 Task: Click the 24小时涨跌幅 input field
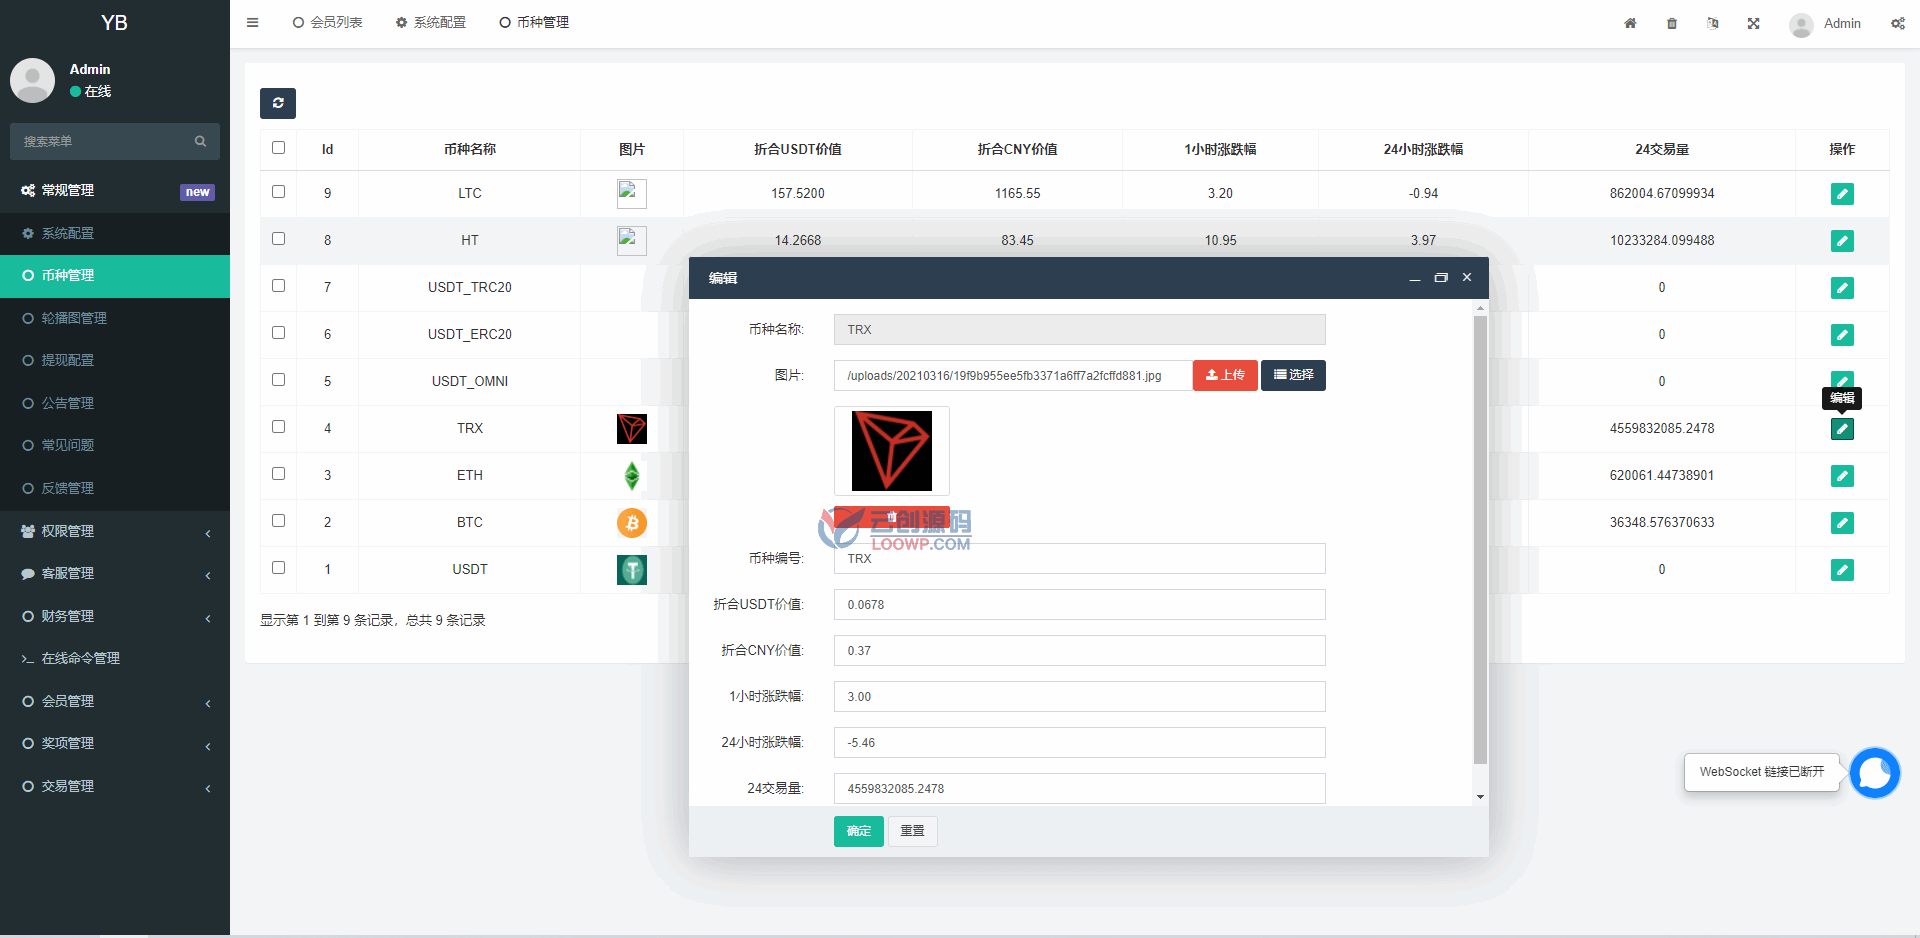click(x=1080, y=743)
